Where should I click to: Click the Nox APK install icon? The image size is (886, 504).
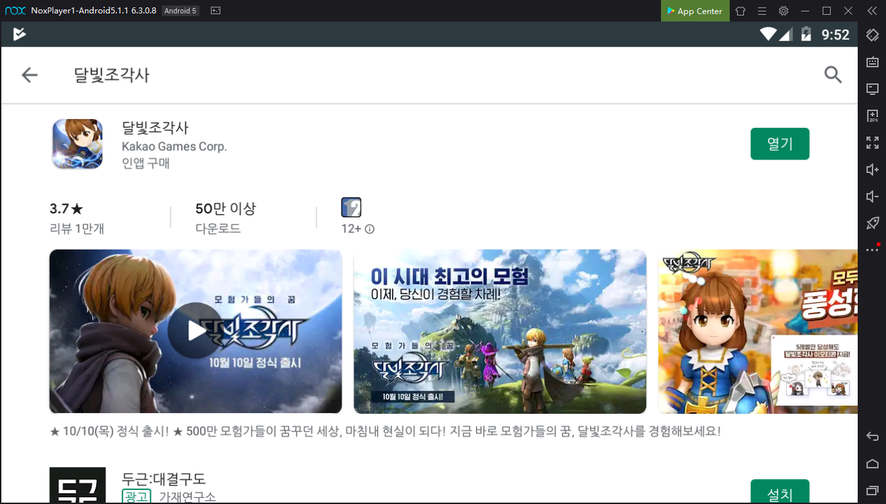pyautogui.click(x=872, y=116)
